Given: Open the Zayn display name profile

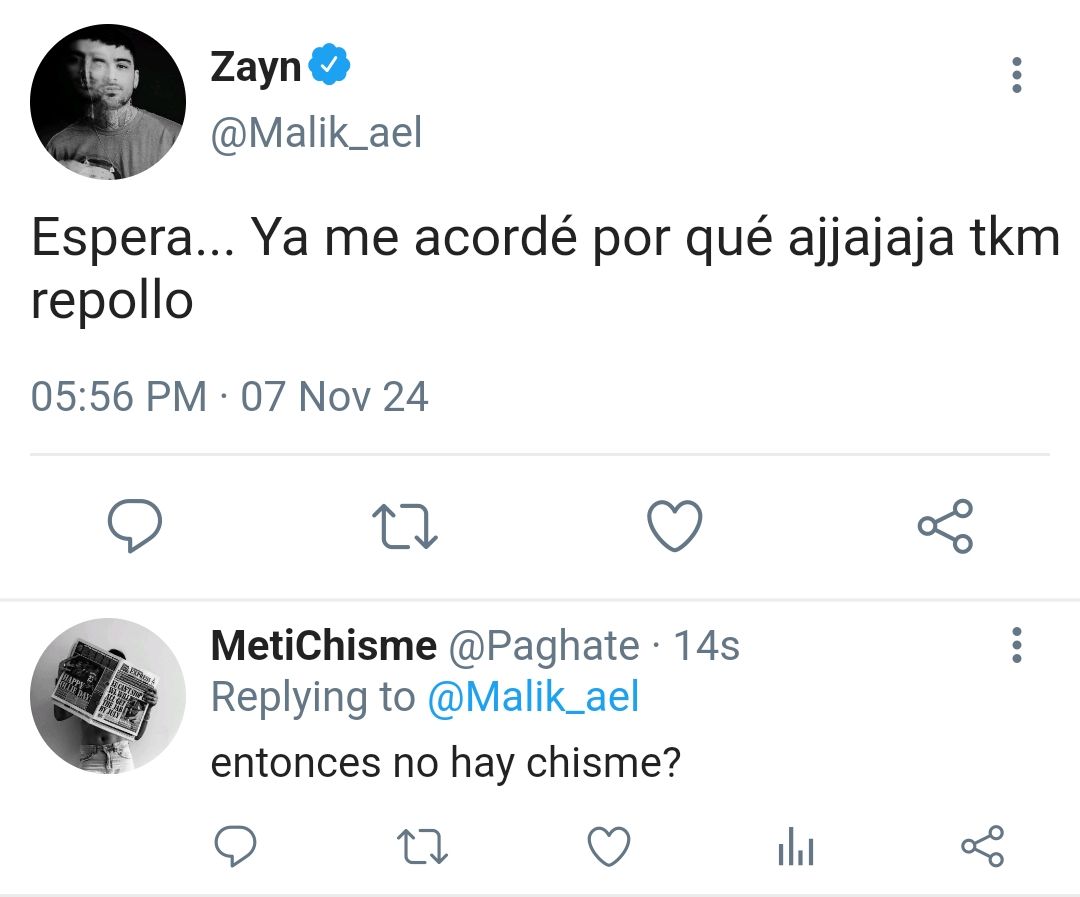Looking at the screenshot, I should [256, 68].
